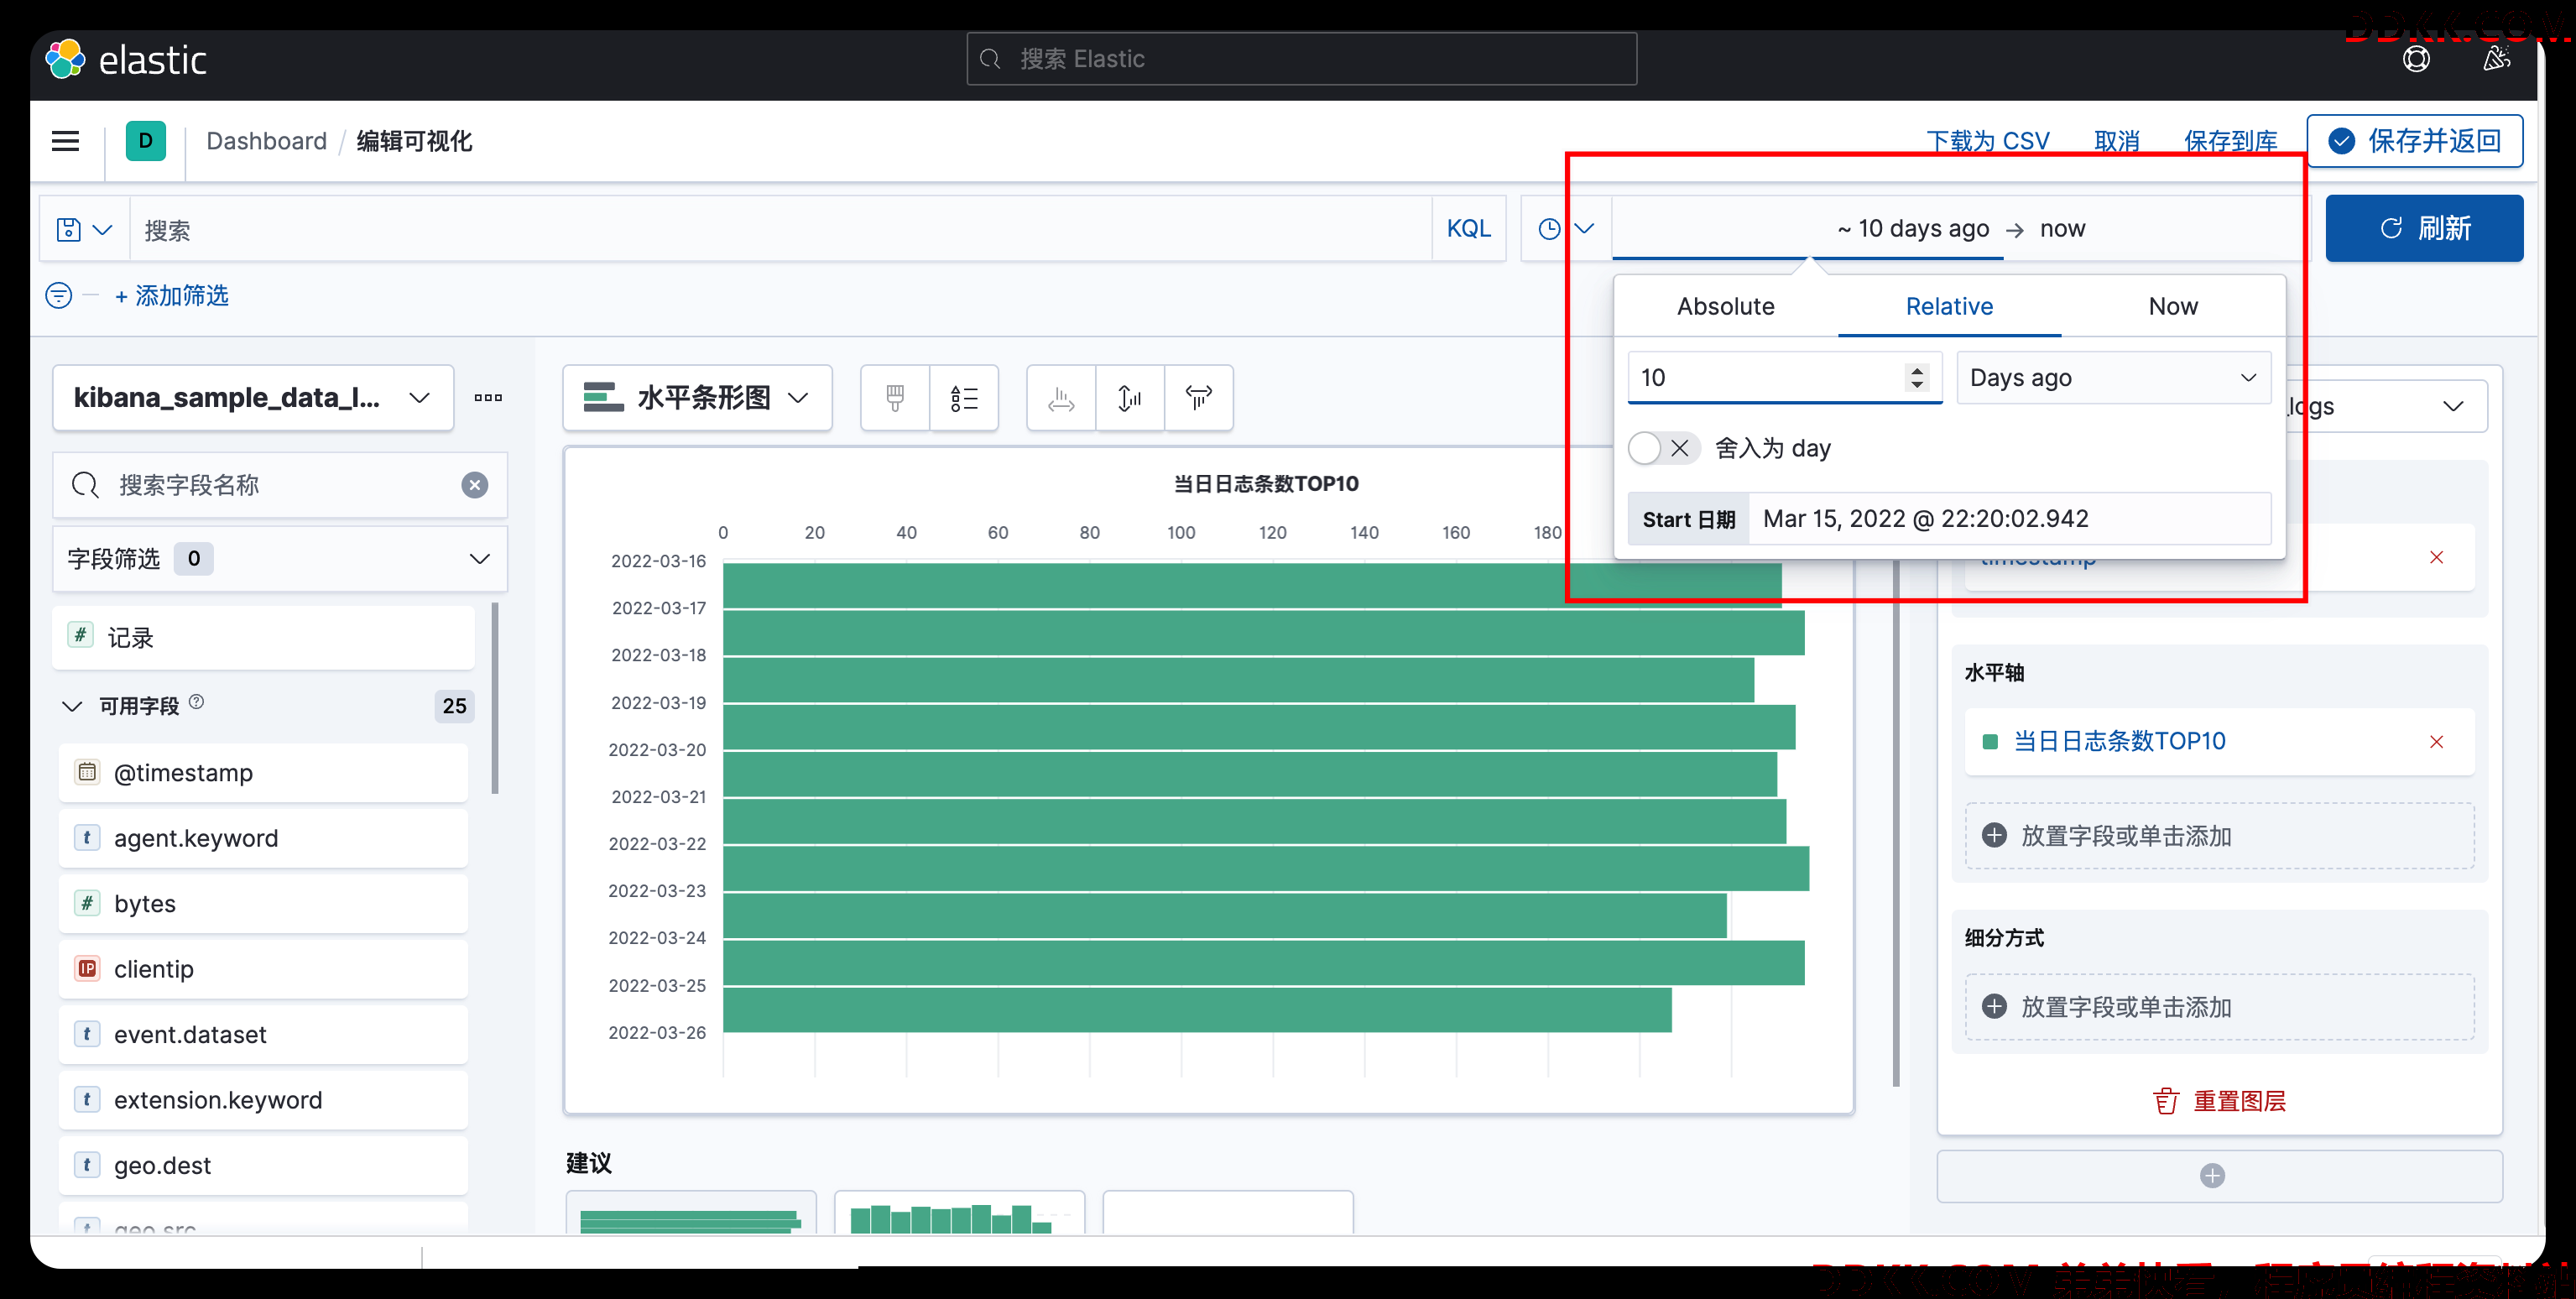
Task: Expand the 字段筛选 filter dropdown
Action: click(279, 558)
